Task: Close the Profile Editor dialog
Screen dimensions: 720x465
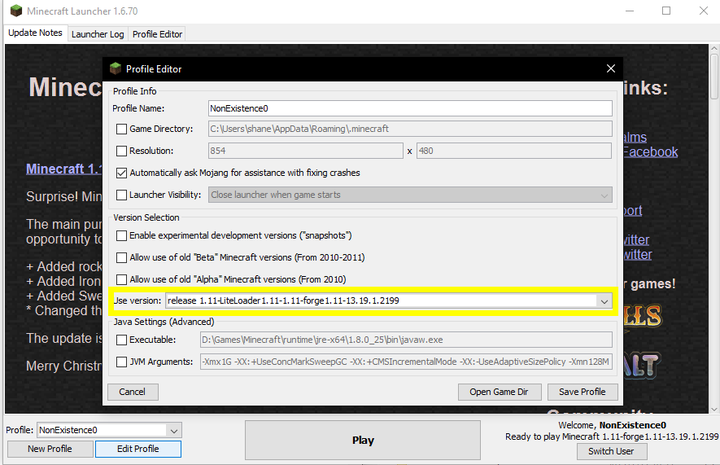Action: (610, 68)
